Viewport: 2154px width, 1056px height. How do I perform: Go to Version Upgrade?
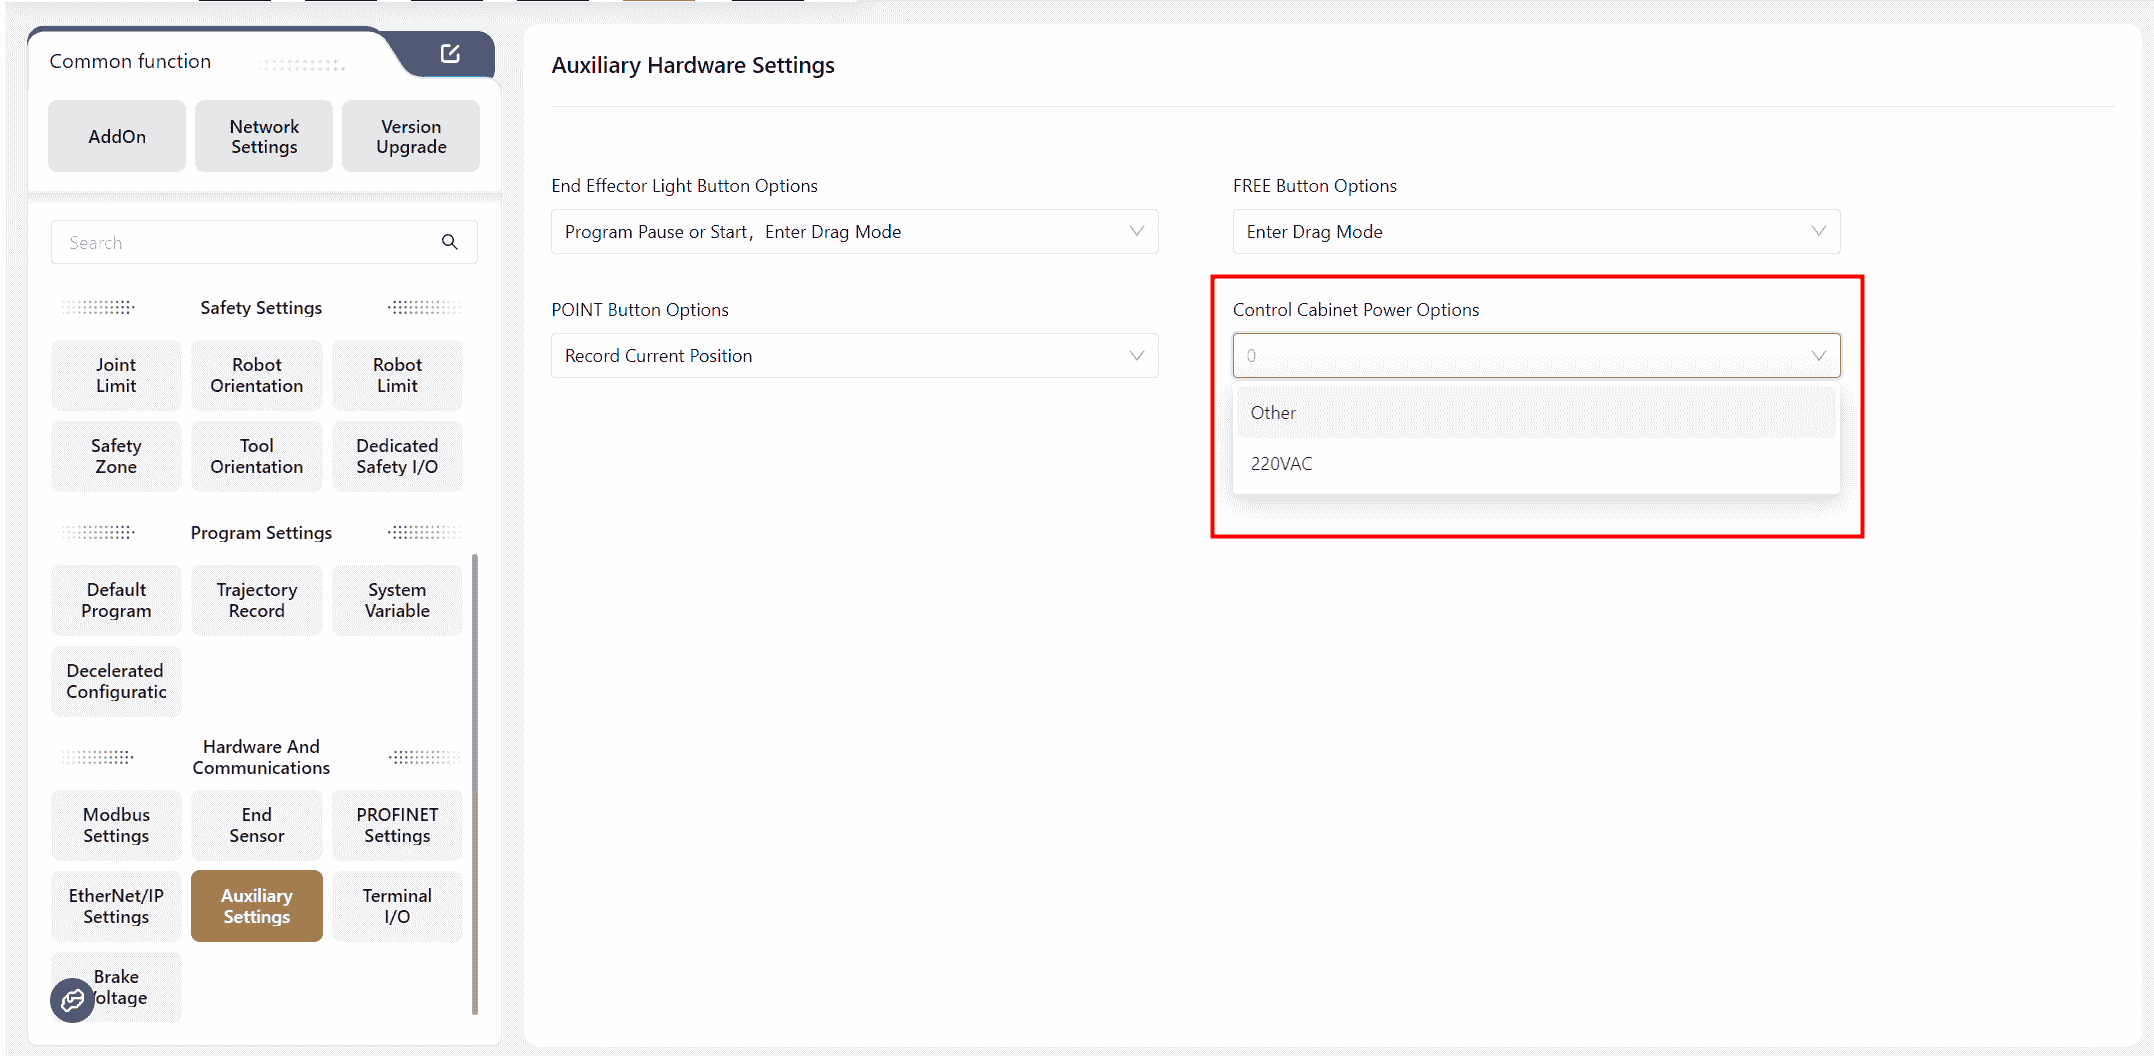click(411, 137)
